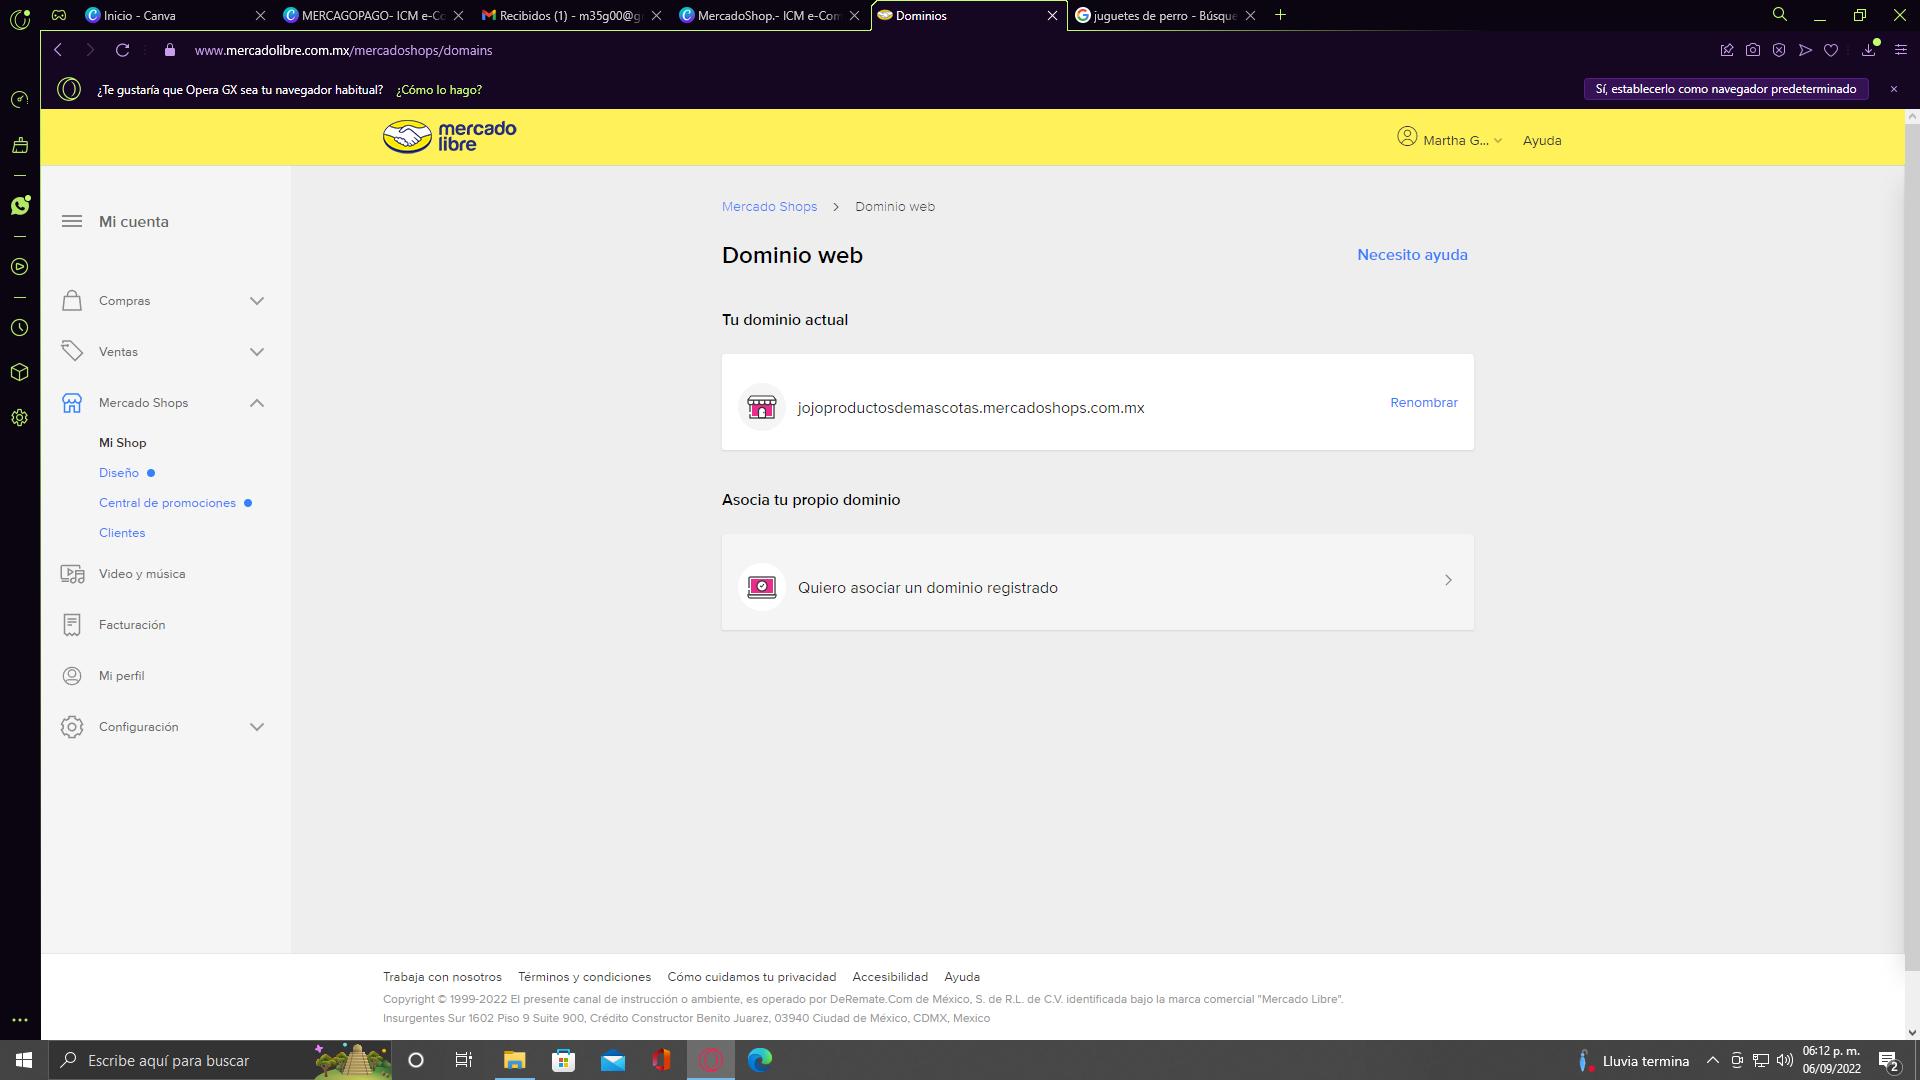Image resolution: width=1920 pixels, height=1080 pixels.
Task: Expand the Configuración section
Action: click(x=256, y=727)
